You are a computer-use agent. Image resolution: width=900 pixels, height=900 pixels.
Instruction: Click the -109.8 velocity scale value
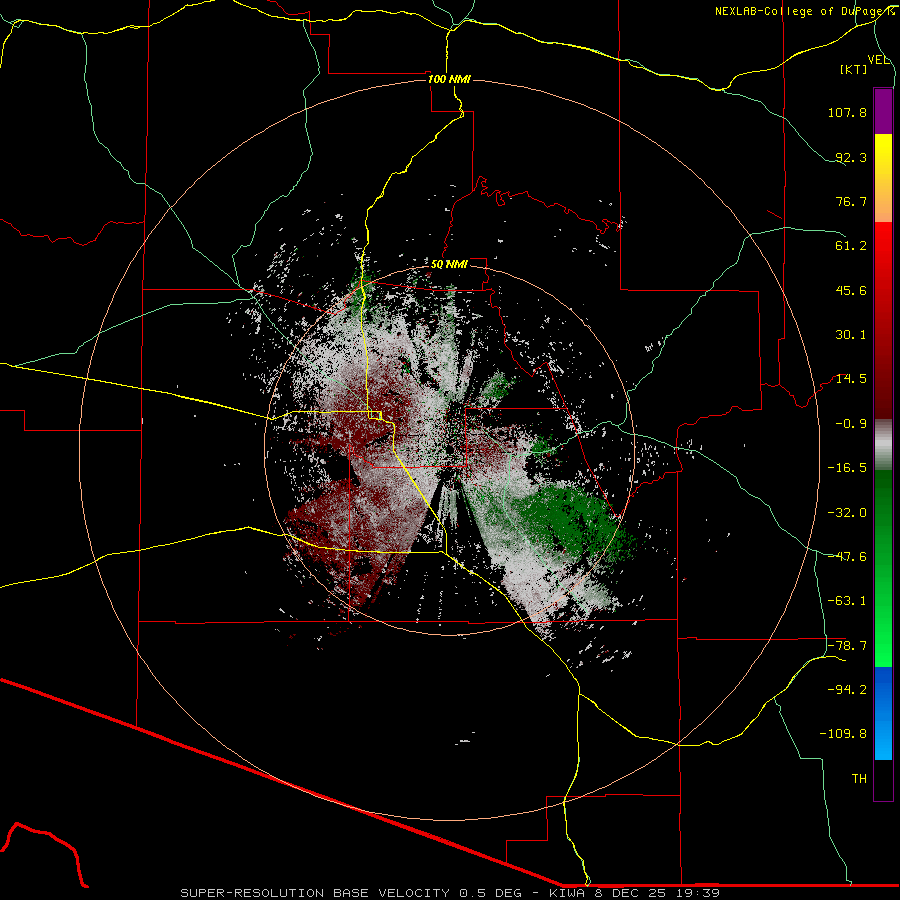pyautogui.click(x=843, y=734)
